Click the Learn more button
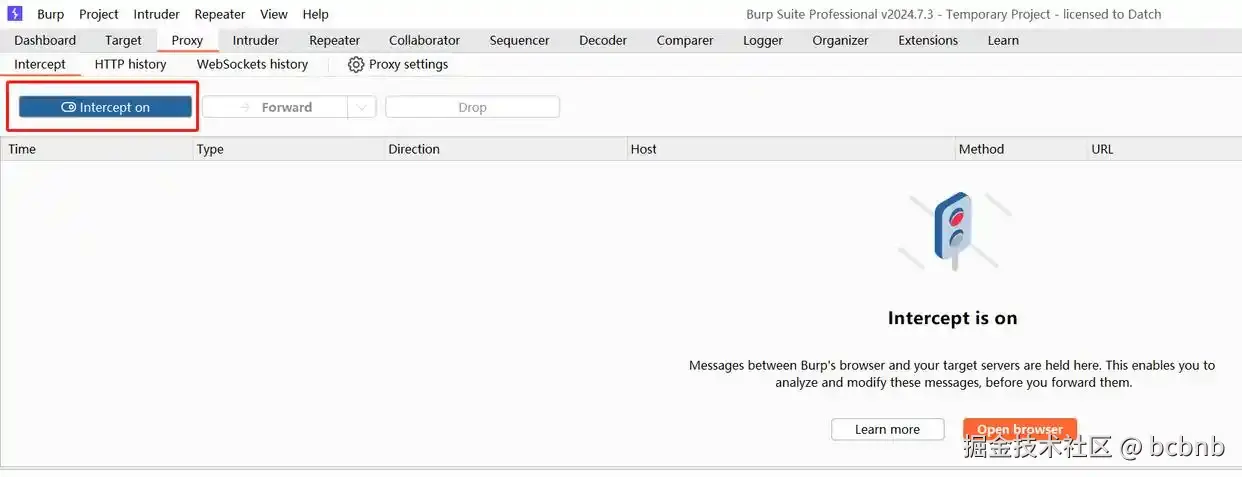This screenshot has height=477, width=1242. point(887,429)
